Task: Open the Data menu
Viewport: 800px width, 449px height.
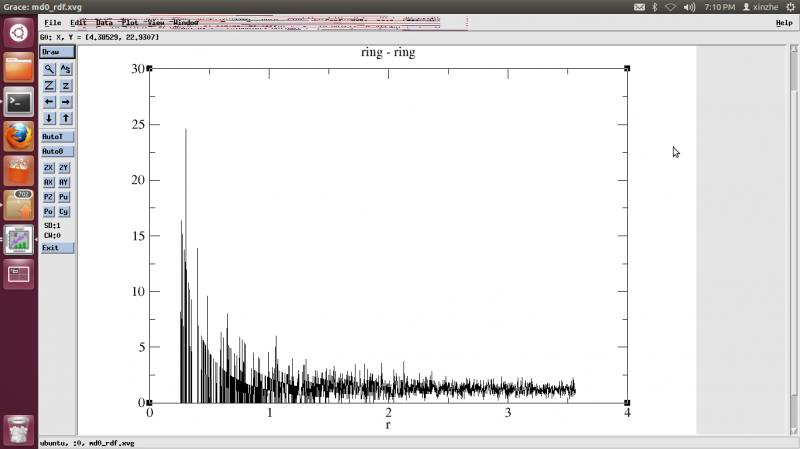Action: coord(104,22)
